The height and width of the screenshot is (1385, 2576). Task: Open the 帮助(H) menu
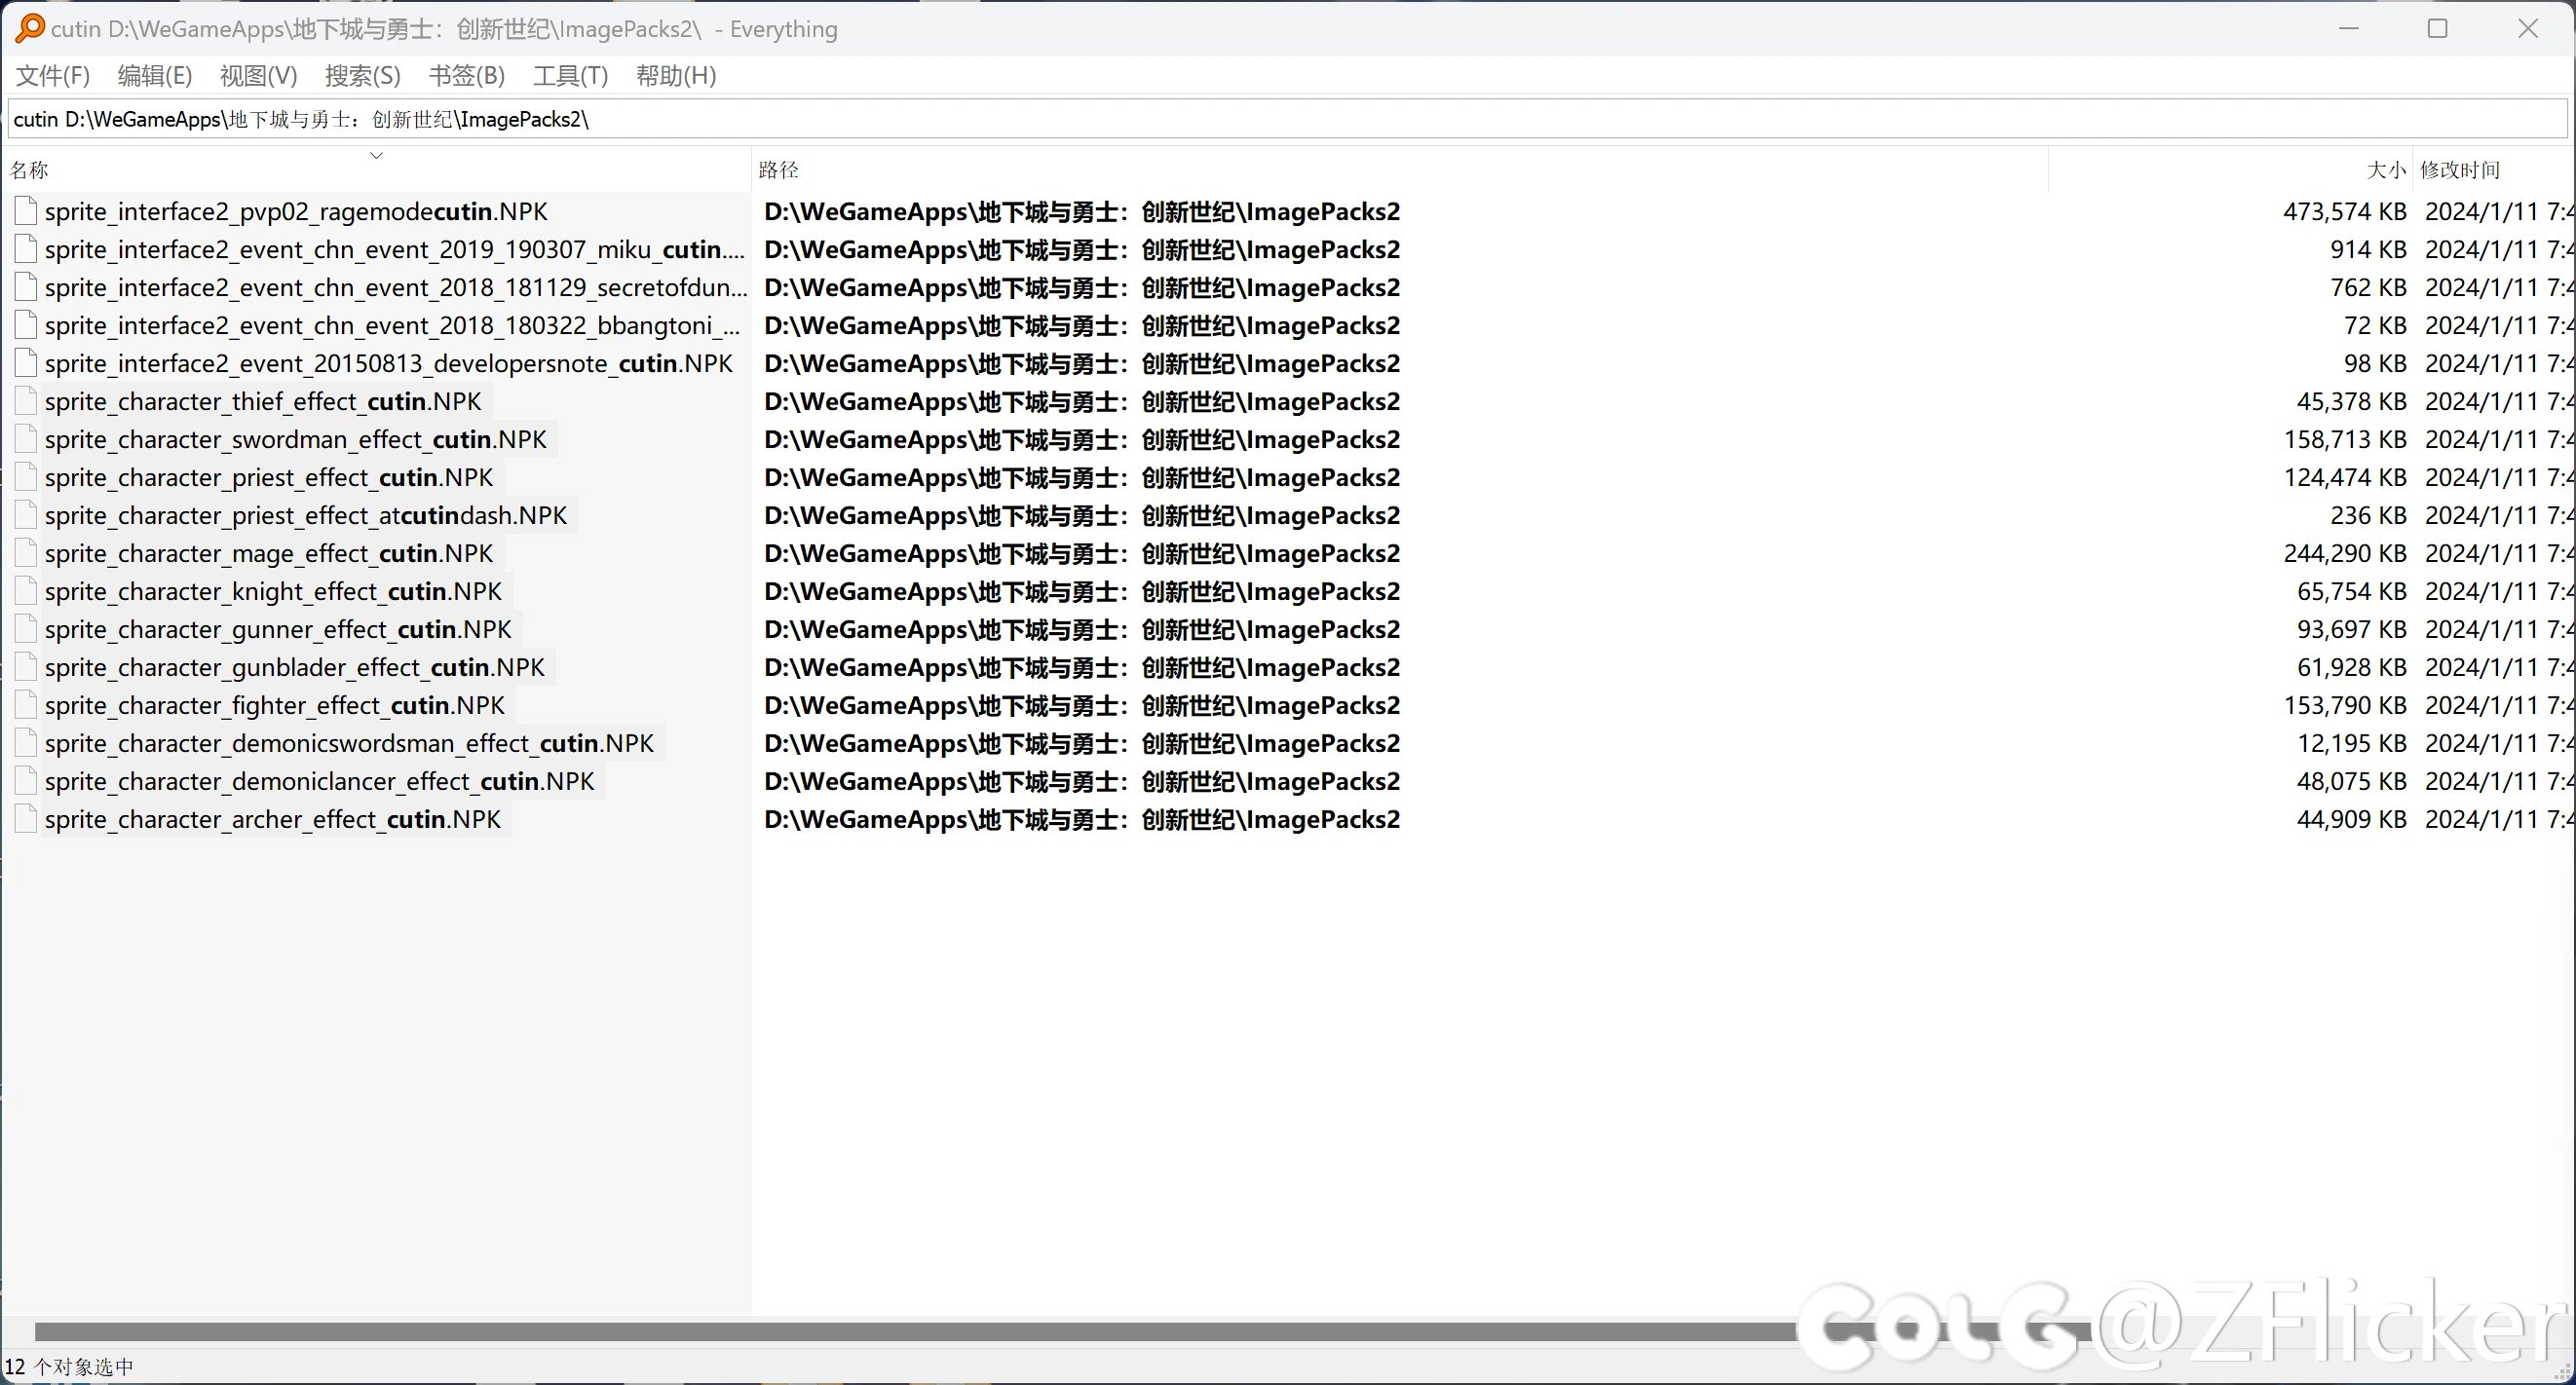pyautogui.click(x=676, y=76)
